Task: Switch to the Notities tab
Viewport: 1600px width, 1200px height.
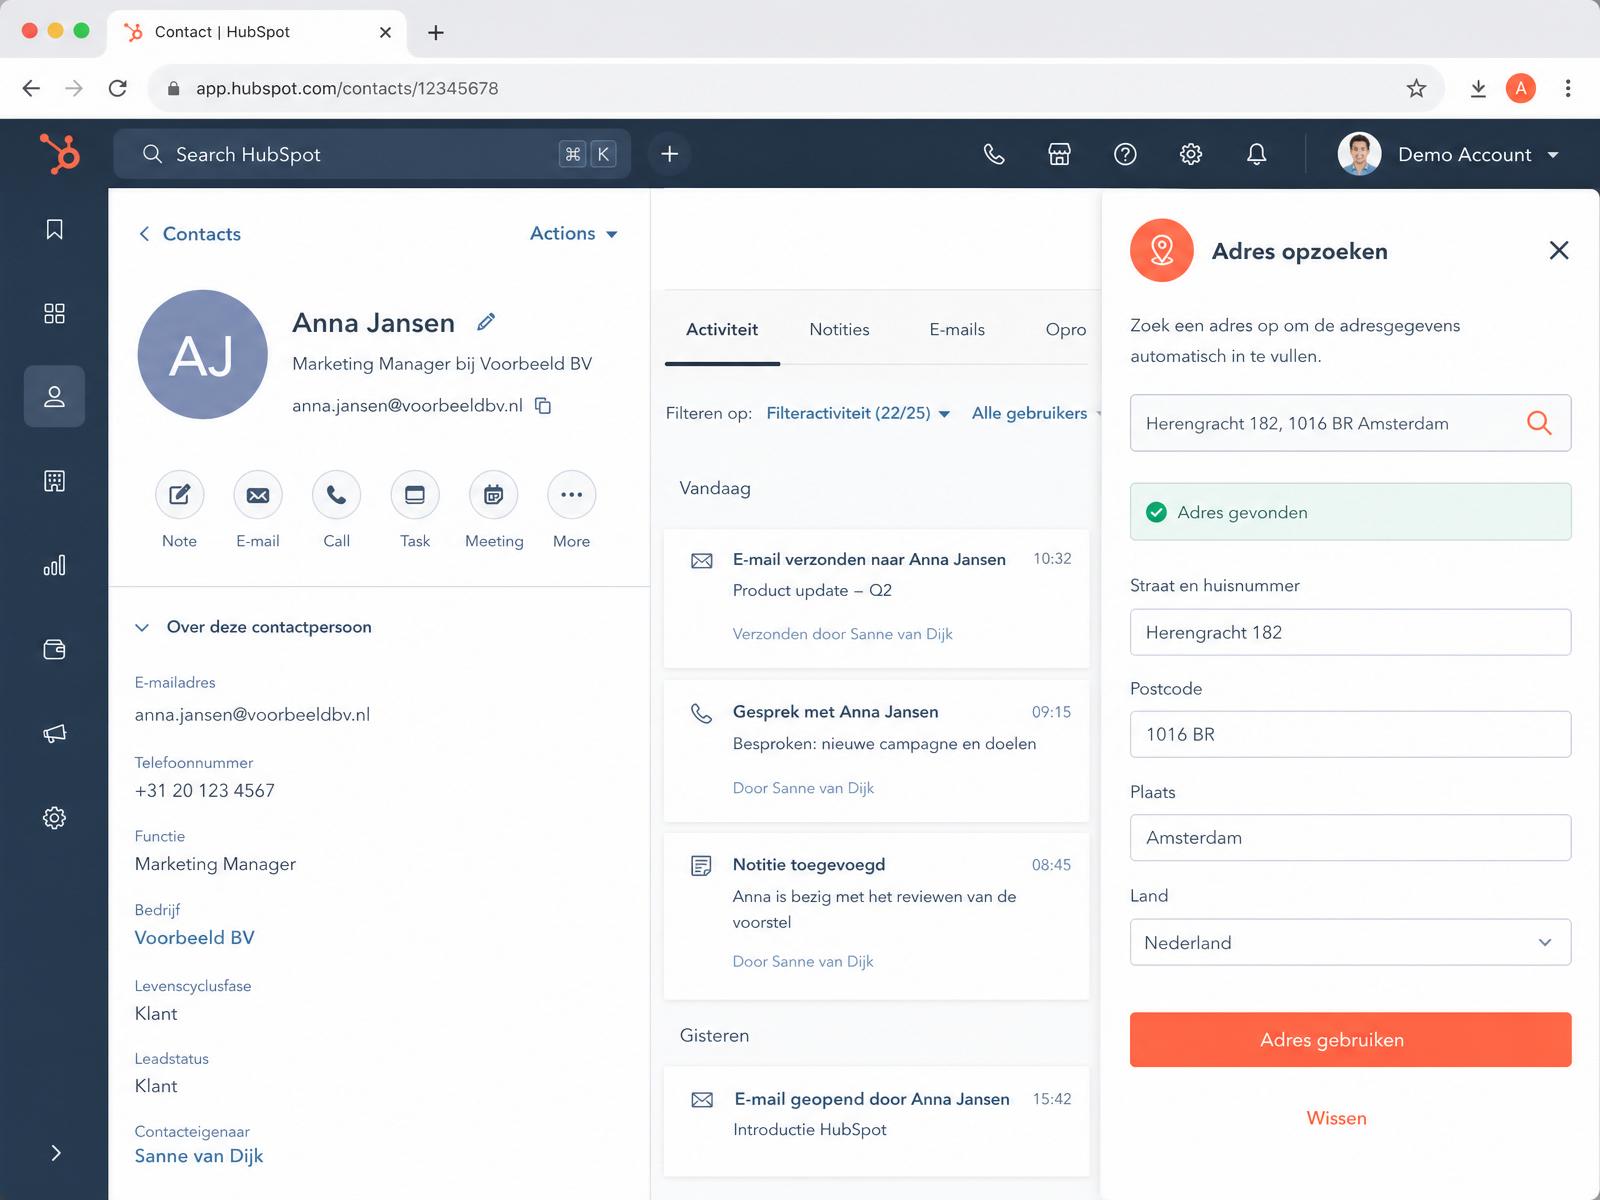Action: 840,329
